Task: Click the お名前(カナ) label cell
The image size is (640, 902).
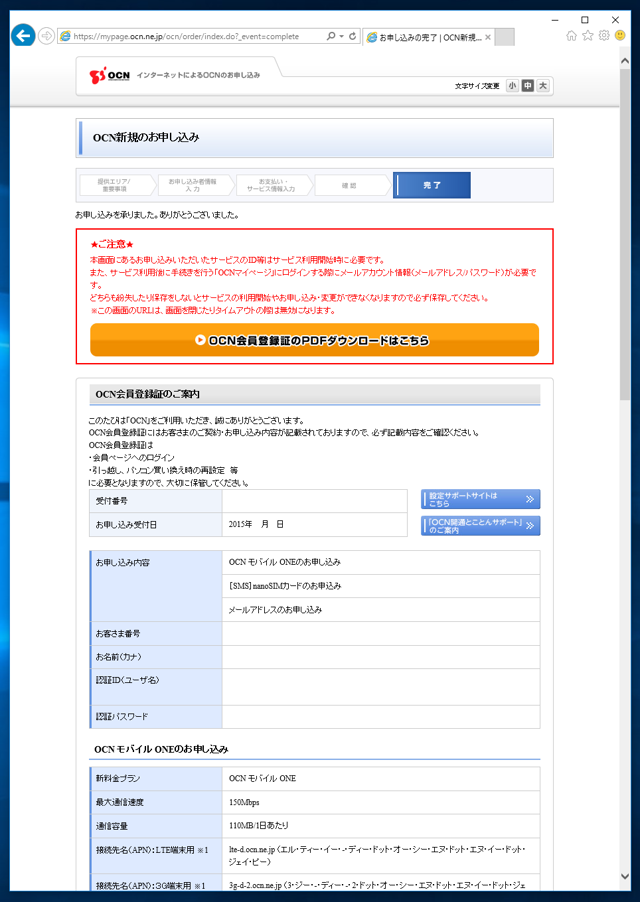Action: coord(156,657)
